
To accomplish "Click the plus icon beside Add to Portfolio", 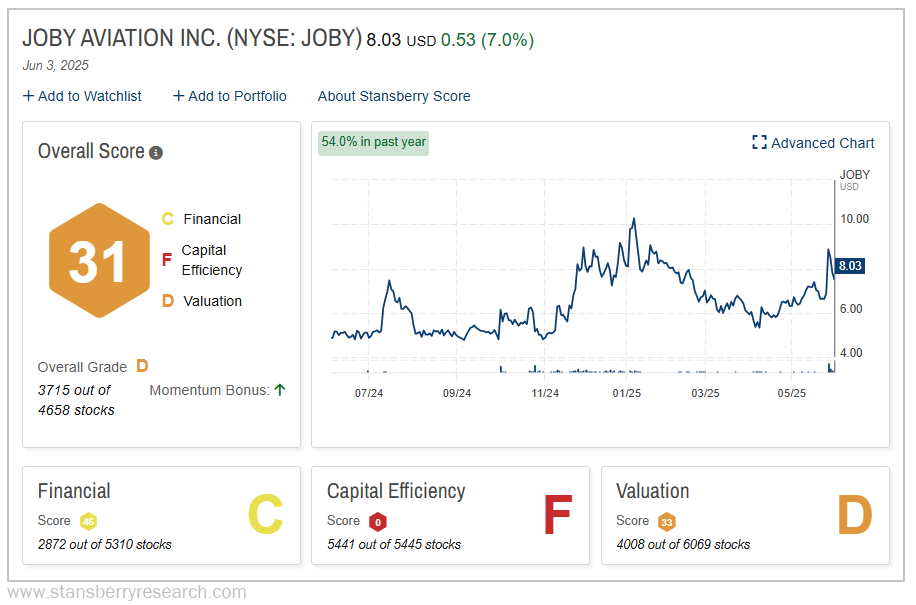I will point(178,96).
